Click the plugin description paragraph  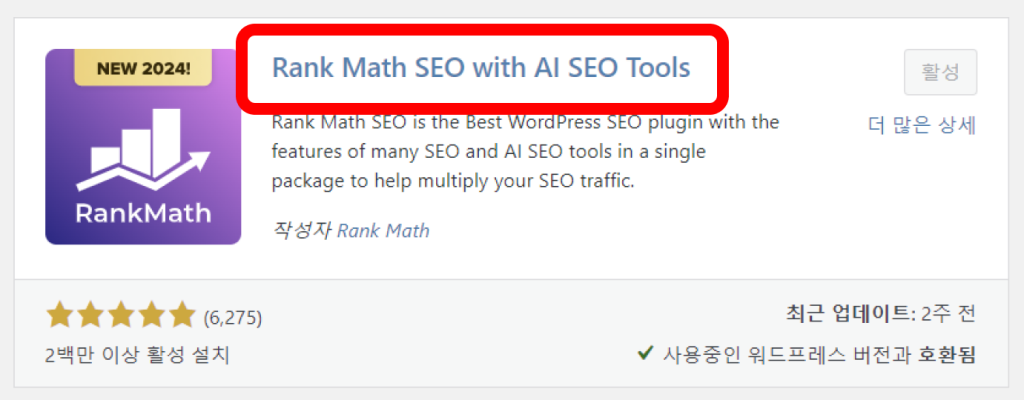[x=525, y=152]
